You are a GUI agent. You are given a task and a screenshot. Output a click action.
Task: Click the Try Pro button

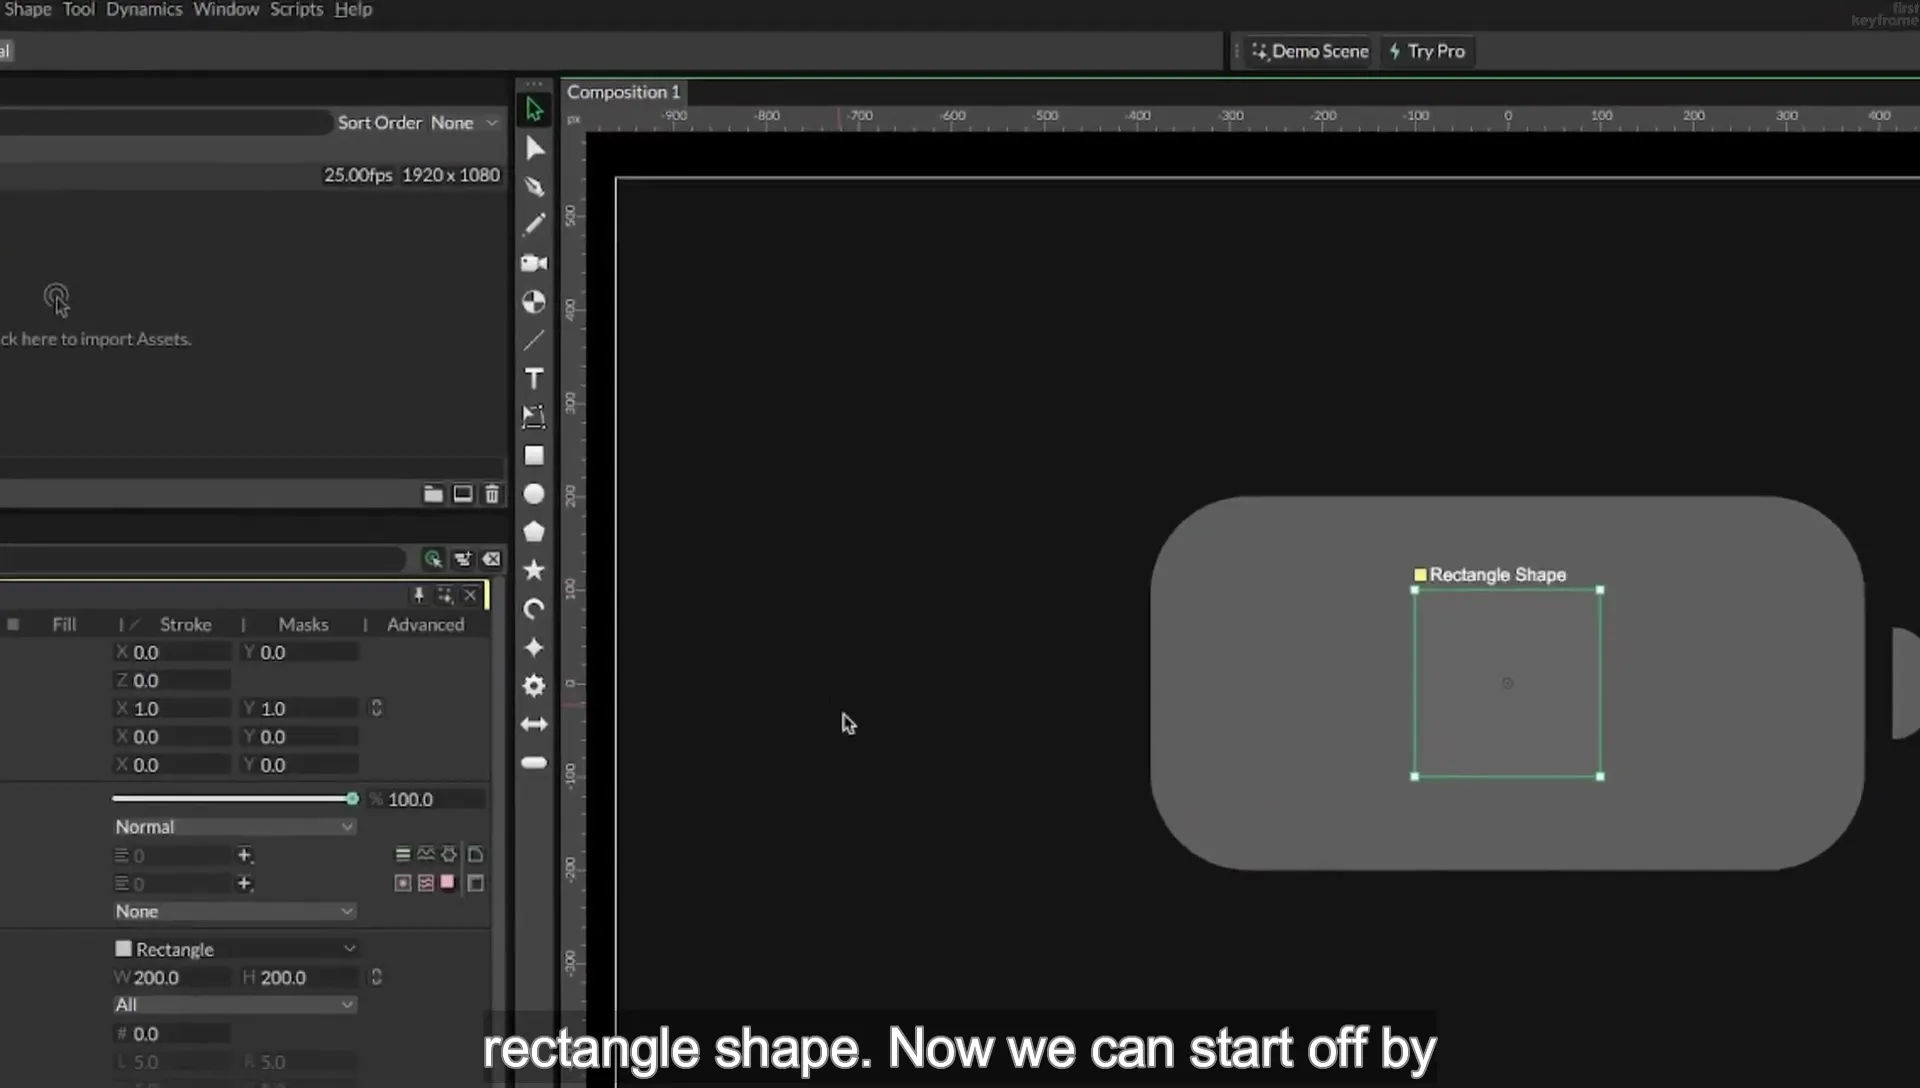point(1427,51)
